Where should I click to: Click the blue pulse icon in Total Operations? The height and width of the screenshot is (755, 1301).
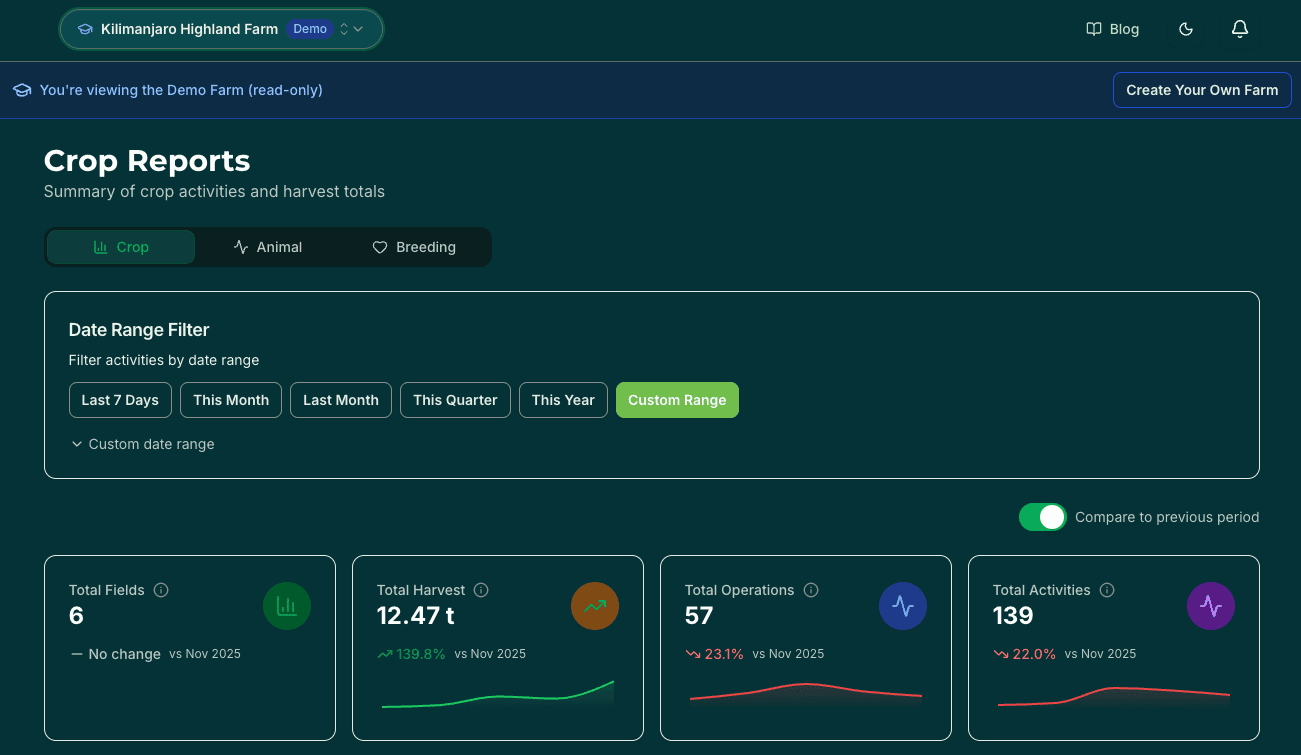(x=903, y=606)
